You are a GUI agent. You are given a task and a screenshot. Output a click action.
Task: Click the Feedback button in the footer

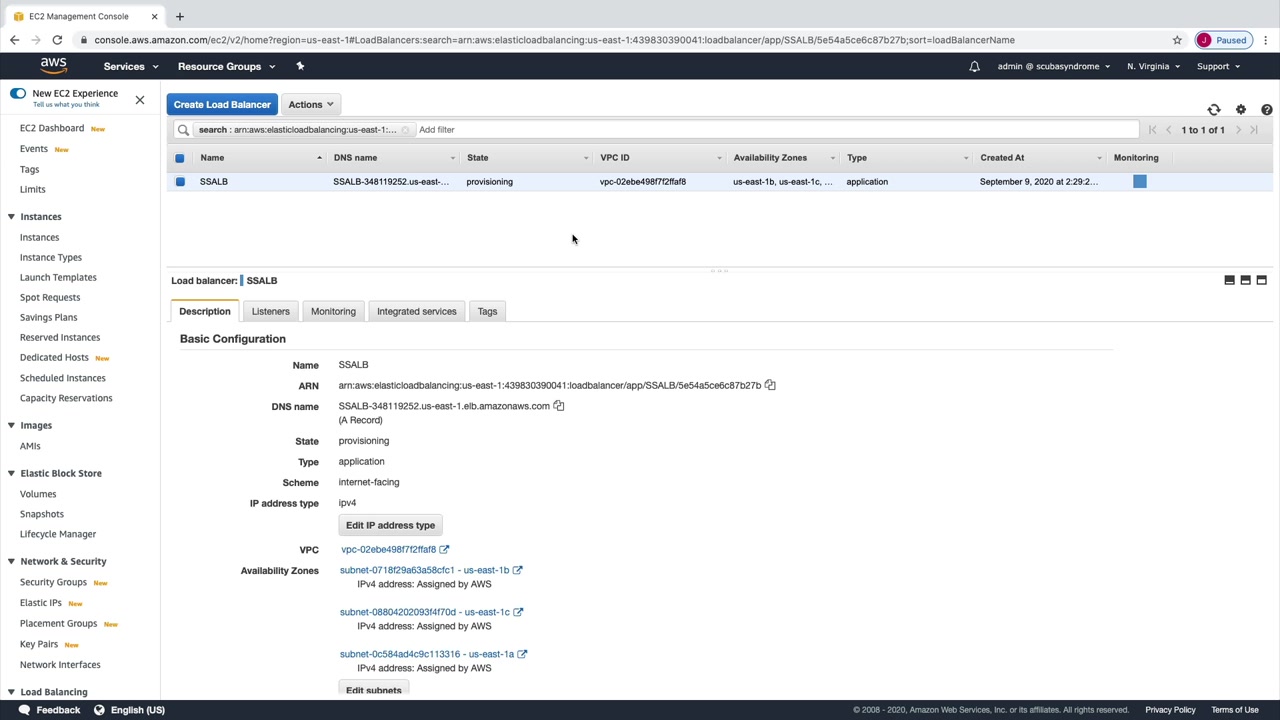pyautogui.click(x=49, y=710)
